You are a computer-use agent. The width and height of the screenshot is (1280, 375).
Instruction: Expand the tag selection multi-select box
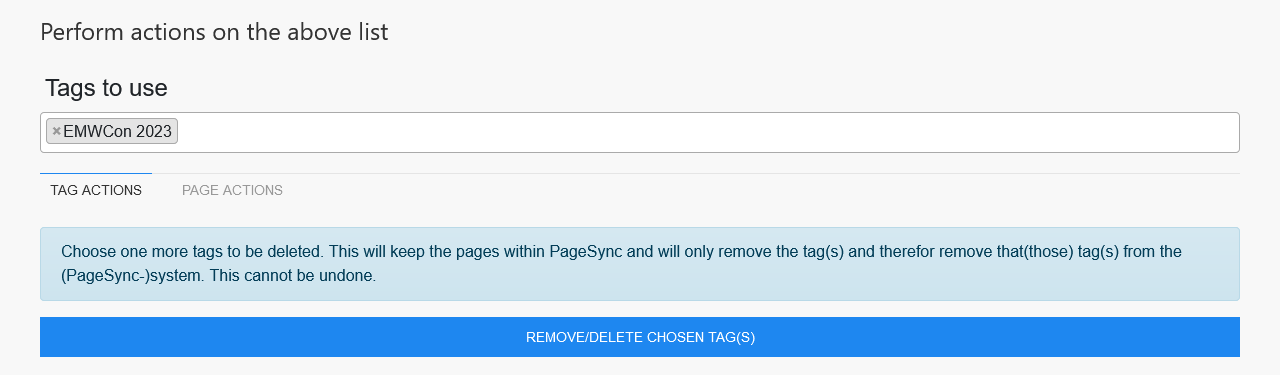[x=640, y=132]
